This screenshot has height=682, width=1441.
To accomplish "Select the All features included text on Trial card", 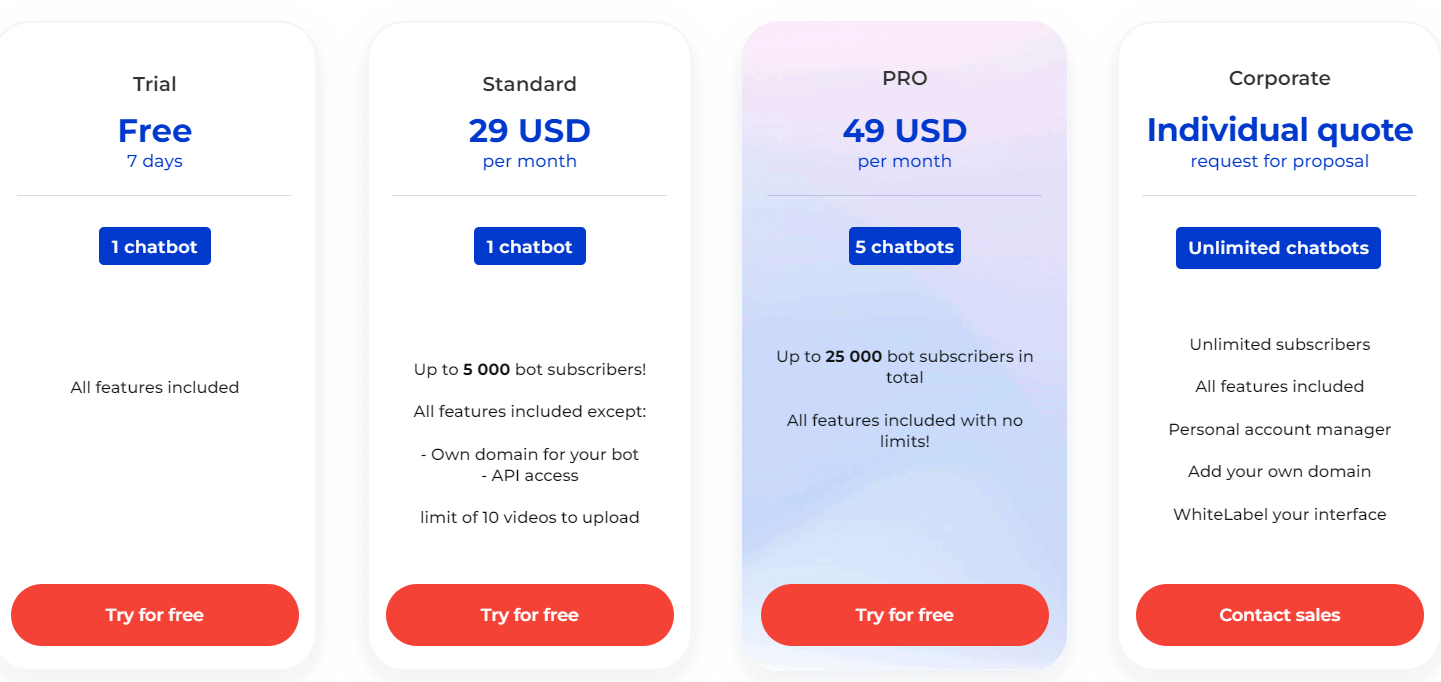I will 155,387.
